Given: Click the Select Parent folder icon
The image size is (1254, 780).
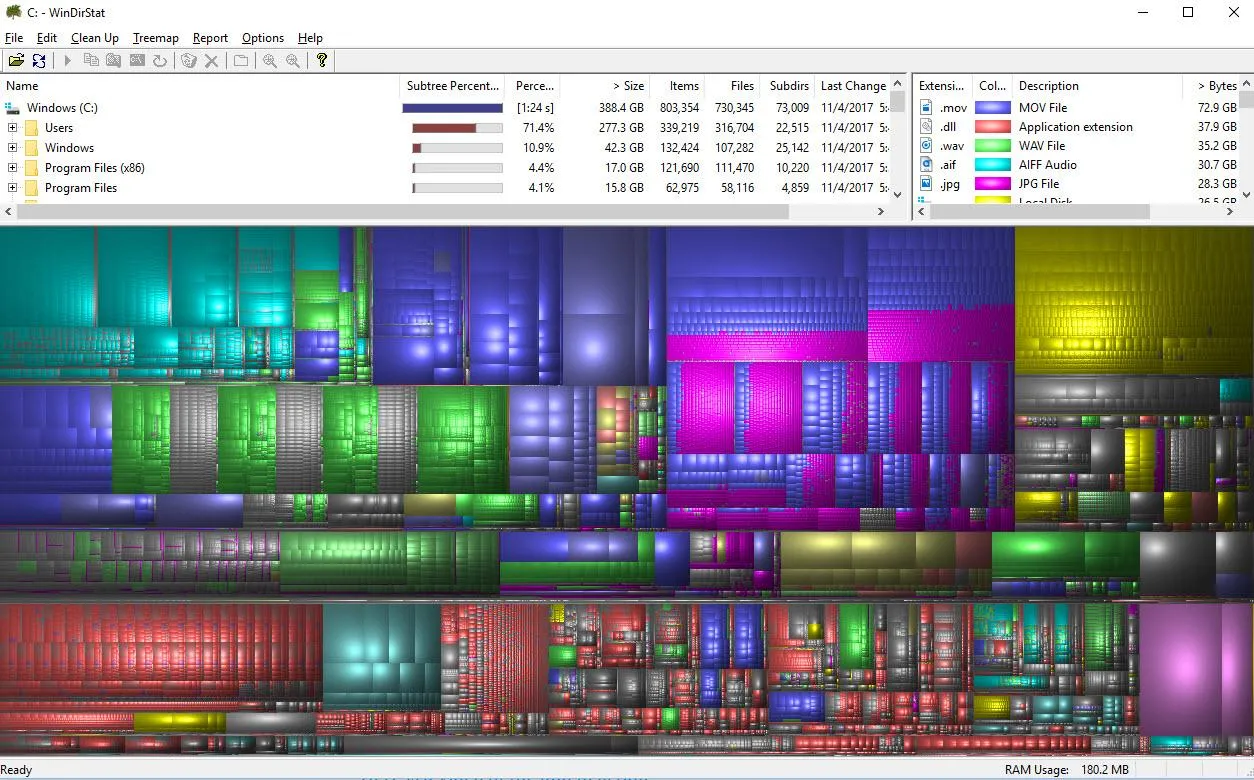Looking at the screenshot, I should 241,61.
